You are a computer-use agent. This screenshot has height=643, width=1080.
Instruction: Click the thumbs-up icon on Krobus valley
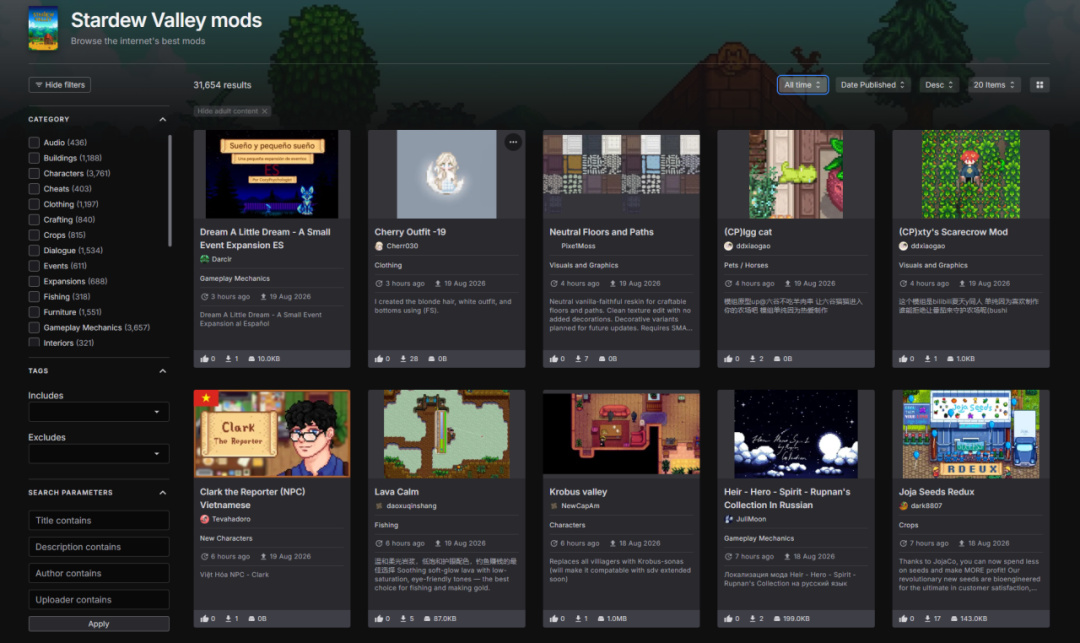[x=554, y=618]
